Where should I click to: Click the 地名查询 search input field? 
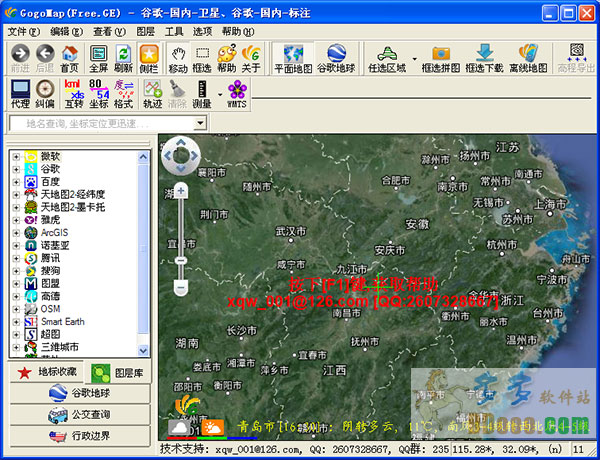coord(102,123)
